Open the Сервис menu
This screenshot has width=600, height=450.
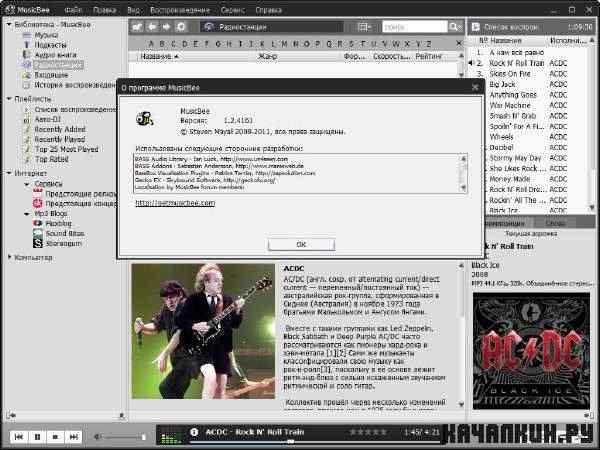coord(233,10)
